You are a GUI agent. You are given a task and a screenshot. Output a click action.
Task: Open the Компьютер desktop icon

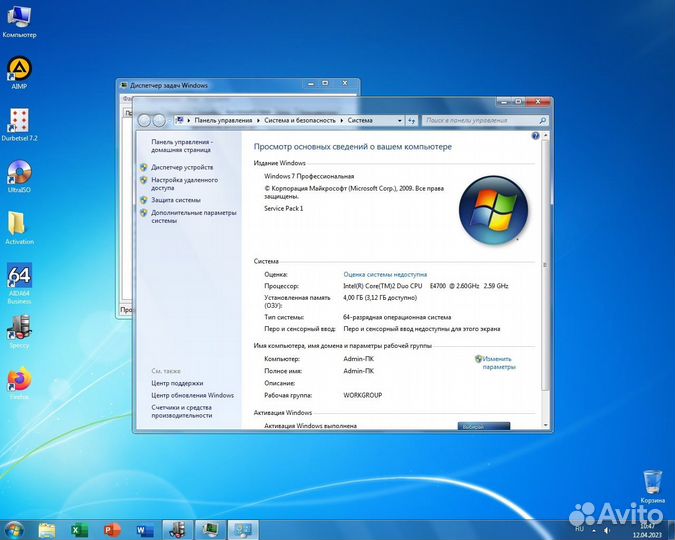coord(19,22)
